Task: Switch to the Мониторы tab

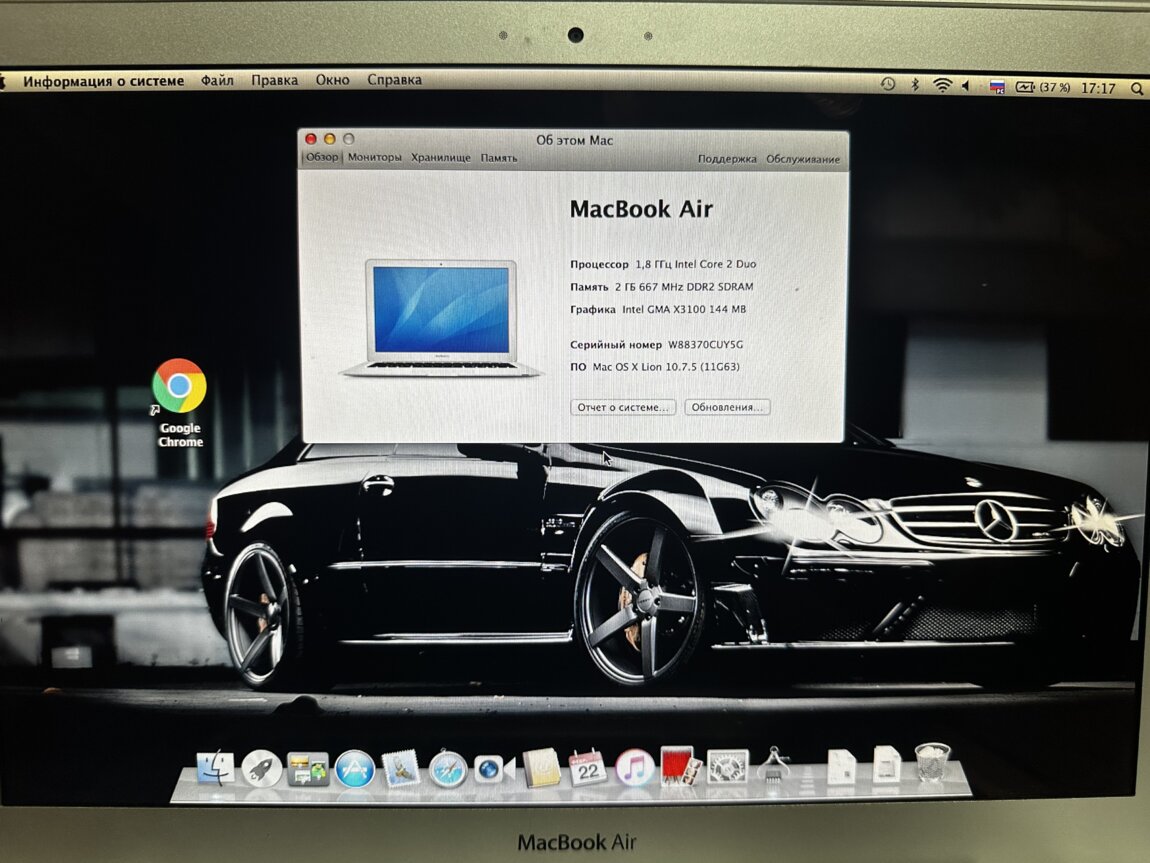Action: click(374, 158)
